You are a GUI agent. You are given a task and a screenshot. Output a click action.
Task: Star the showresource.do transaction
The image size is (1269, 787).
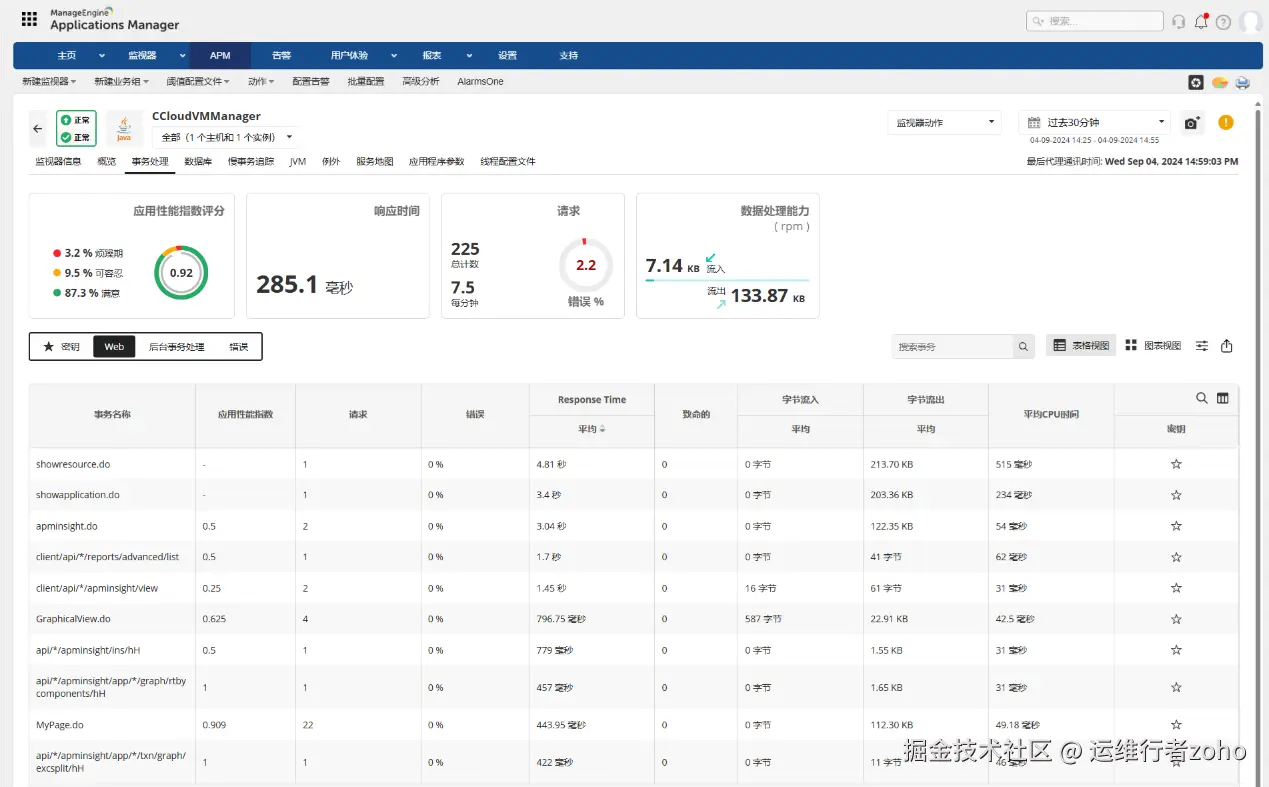pyautogui.click(x=1176, y=464)
